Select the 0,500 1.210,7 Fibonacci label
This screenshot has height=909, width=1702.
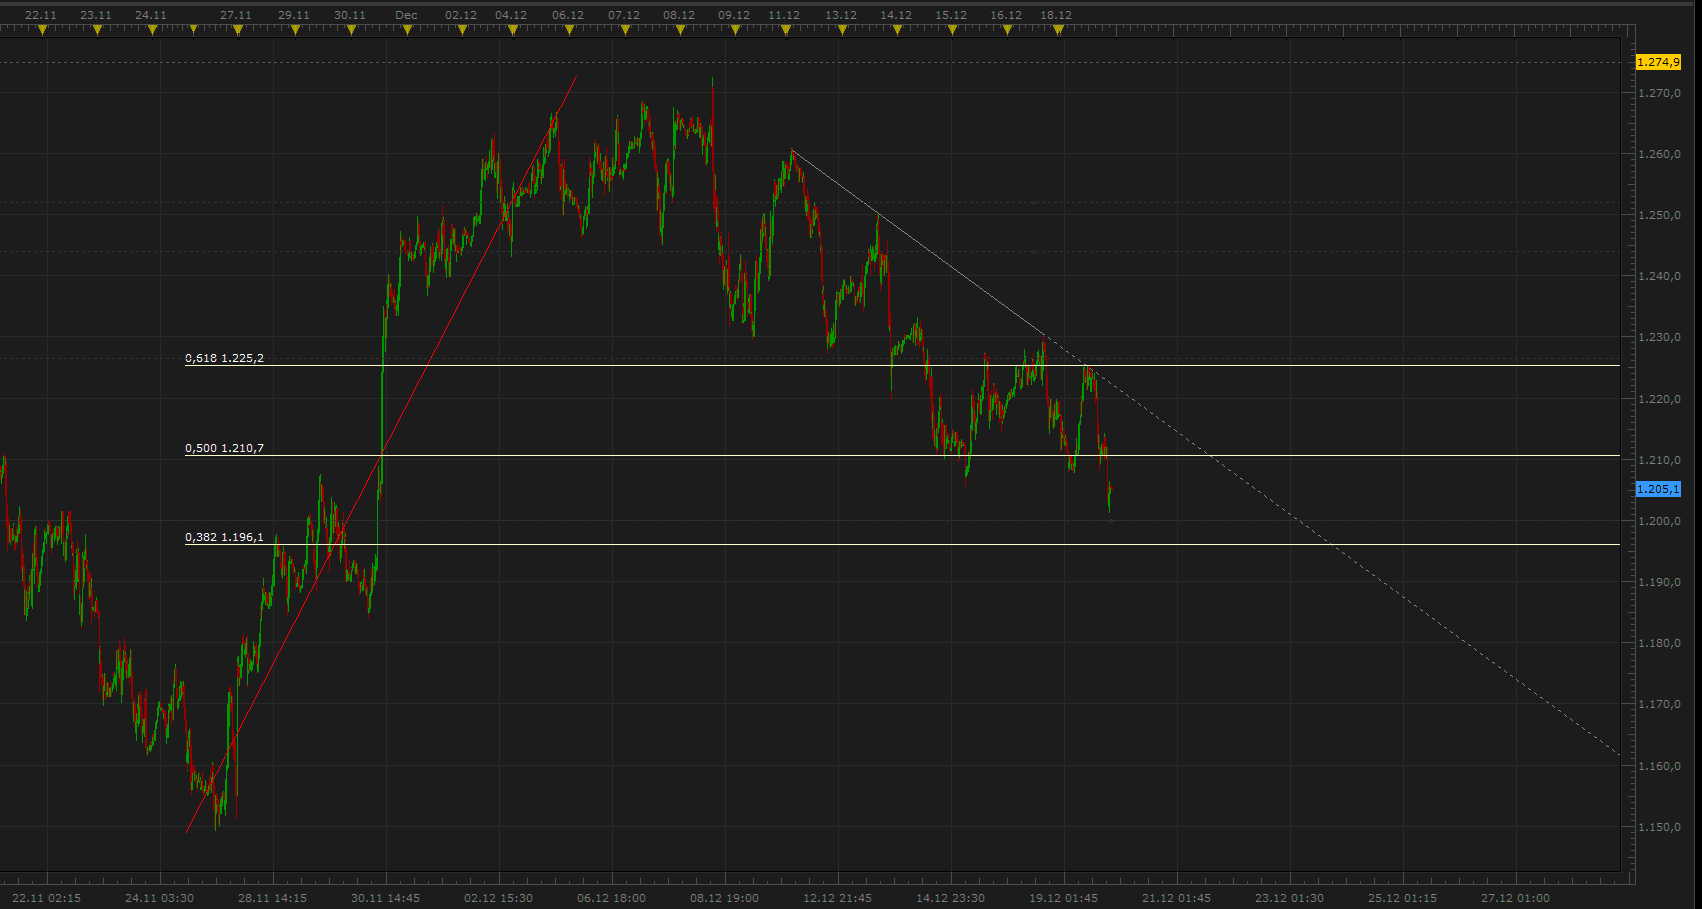[224, 448]
